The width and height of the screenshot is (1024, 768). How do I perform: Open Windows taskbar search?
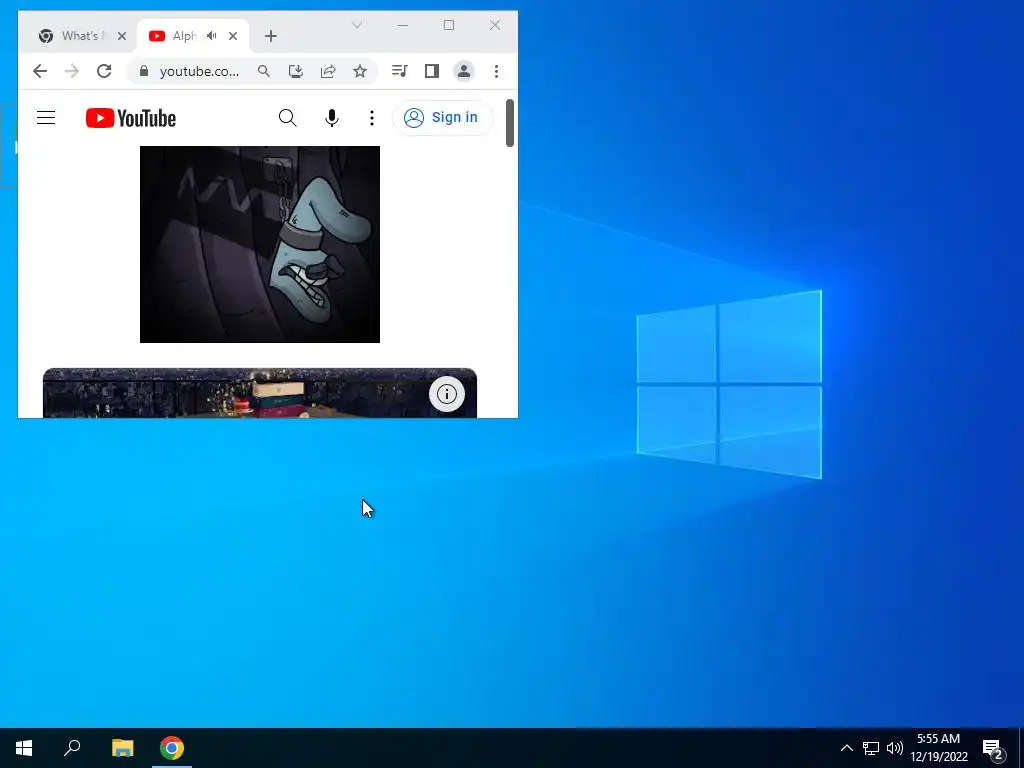click(72, 748)
